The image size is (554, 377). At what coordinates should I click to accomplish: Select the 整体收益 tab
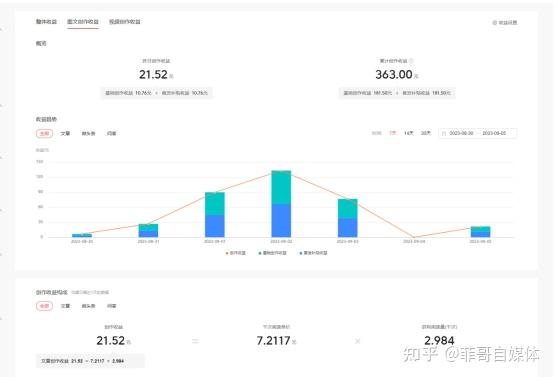click(x=46, y=22)
